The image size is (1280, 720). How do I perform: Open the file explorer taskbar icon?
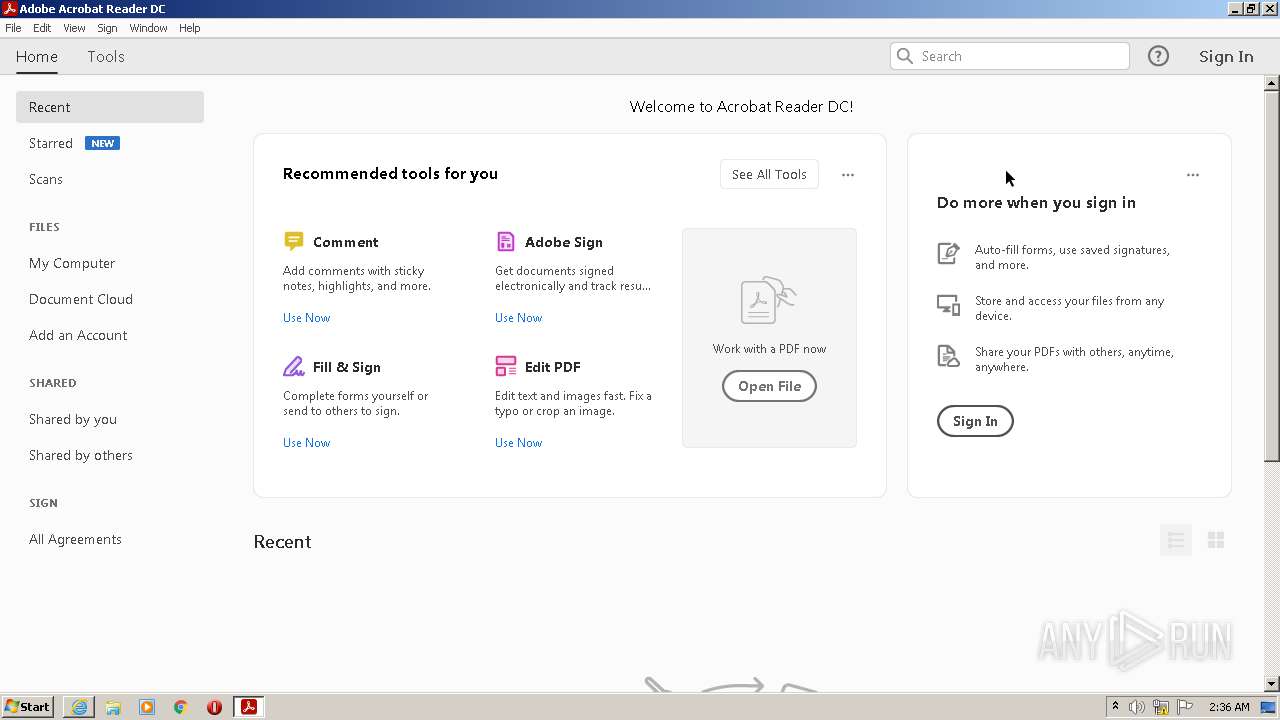[x=113, y=707]
